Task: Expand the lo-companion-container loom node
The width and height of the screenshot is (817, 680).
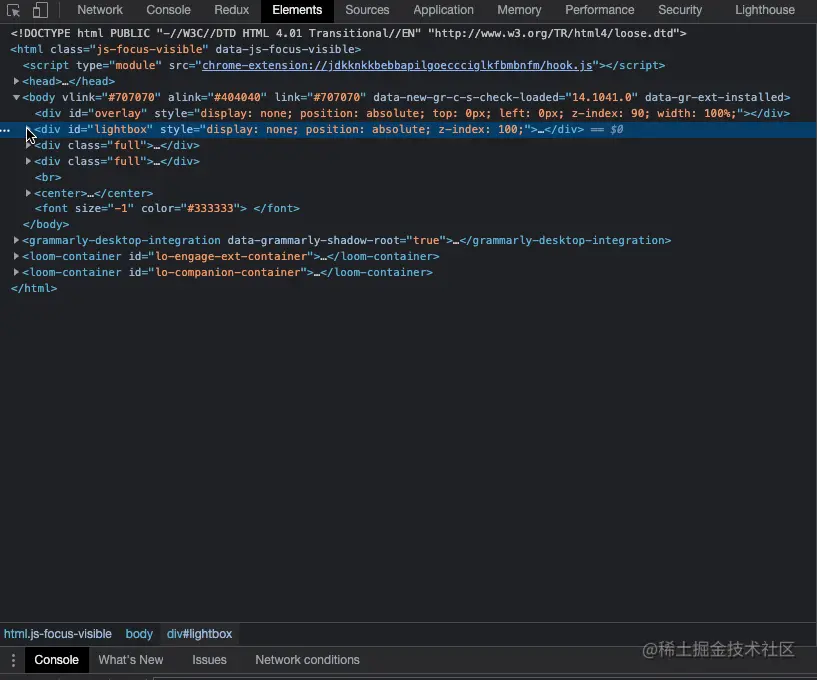Action: pos(16,273)
